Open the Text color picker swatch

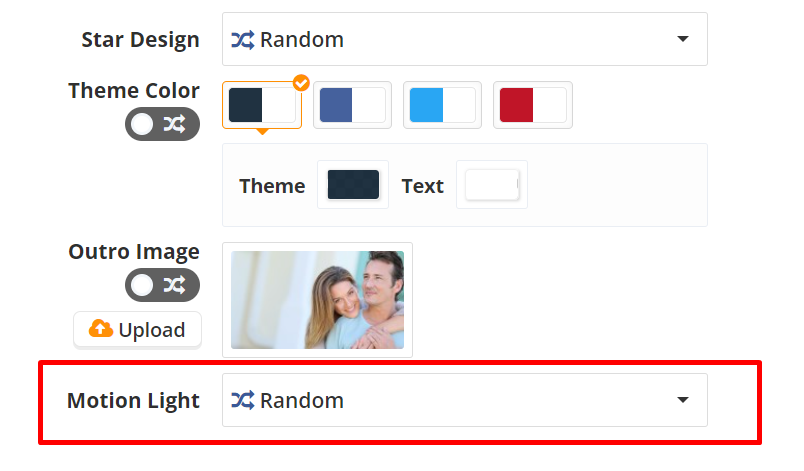[492, 185]
